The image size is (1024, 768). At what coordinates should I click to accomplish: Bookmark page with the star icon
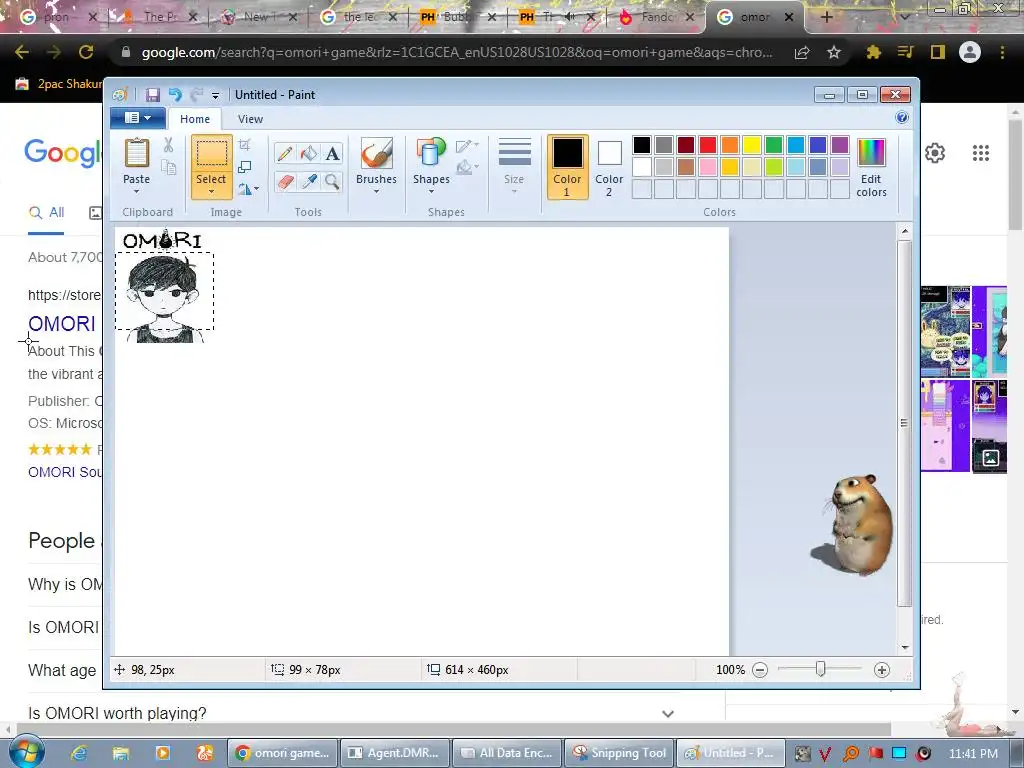coord(834,52)
